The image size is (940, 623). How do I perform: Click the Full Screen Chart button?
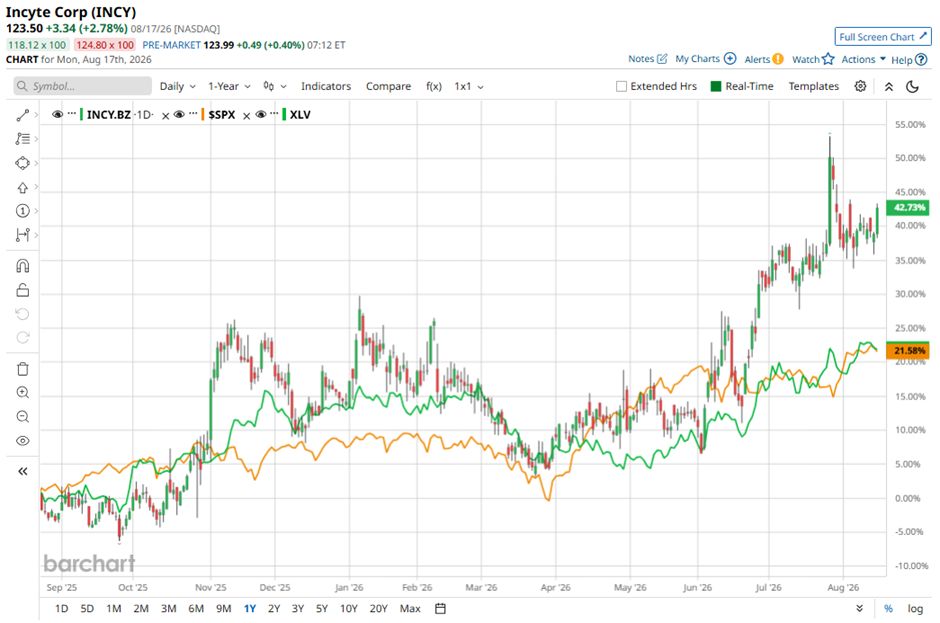point(883,37)
